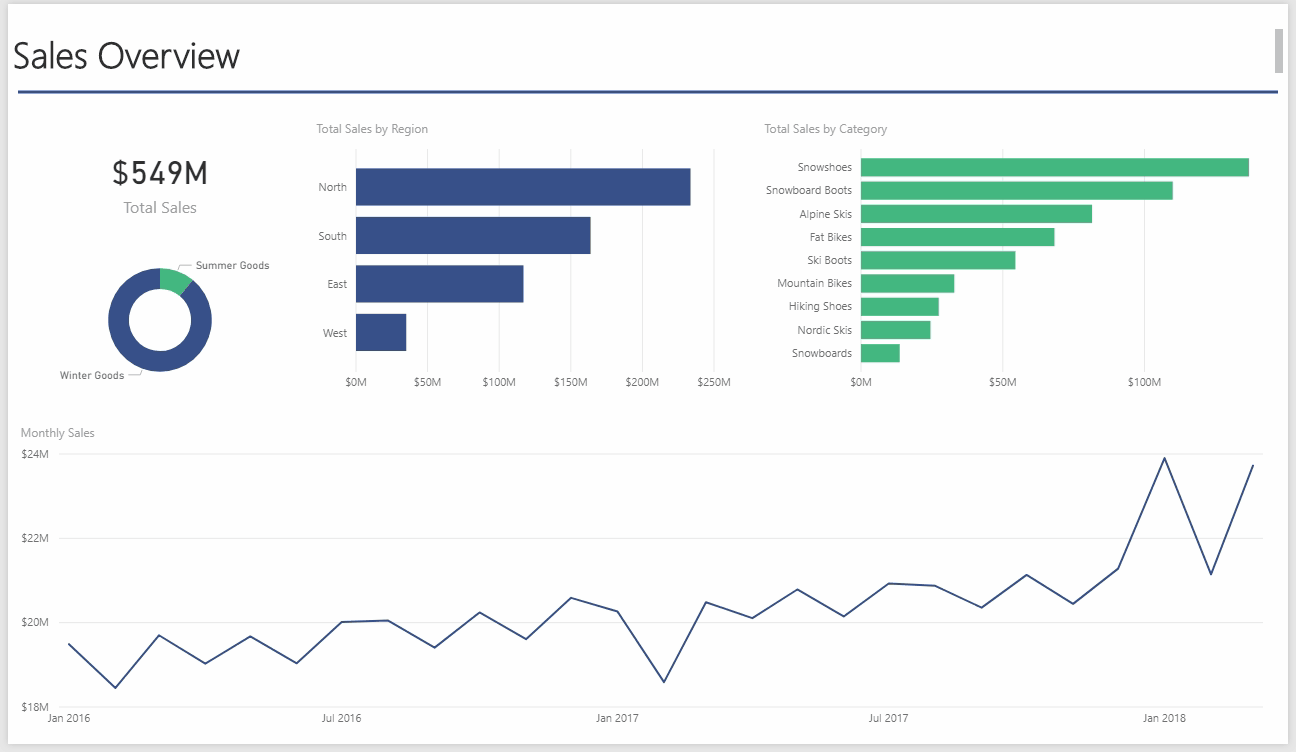
Task: Click the Fat Bikes category bar
Action: pyautogui.click(x=957, y=237)
